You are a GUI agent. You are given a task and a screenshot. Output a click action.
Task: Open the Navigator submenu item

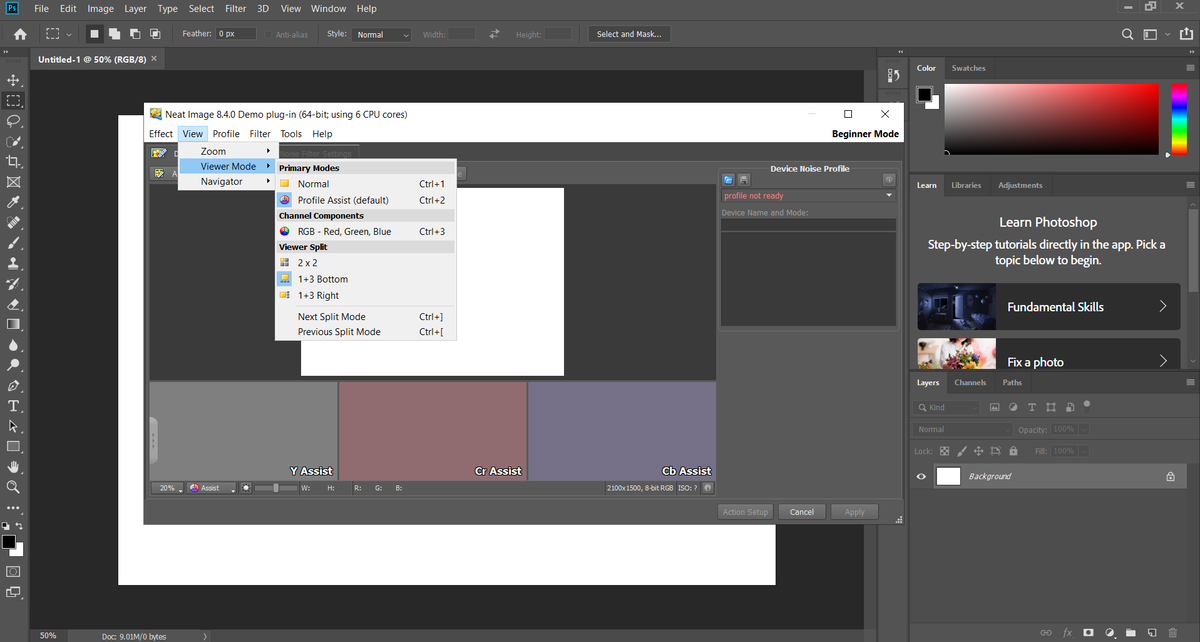pos(227,182)
